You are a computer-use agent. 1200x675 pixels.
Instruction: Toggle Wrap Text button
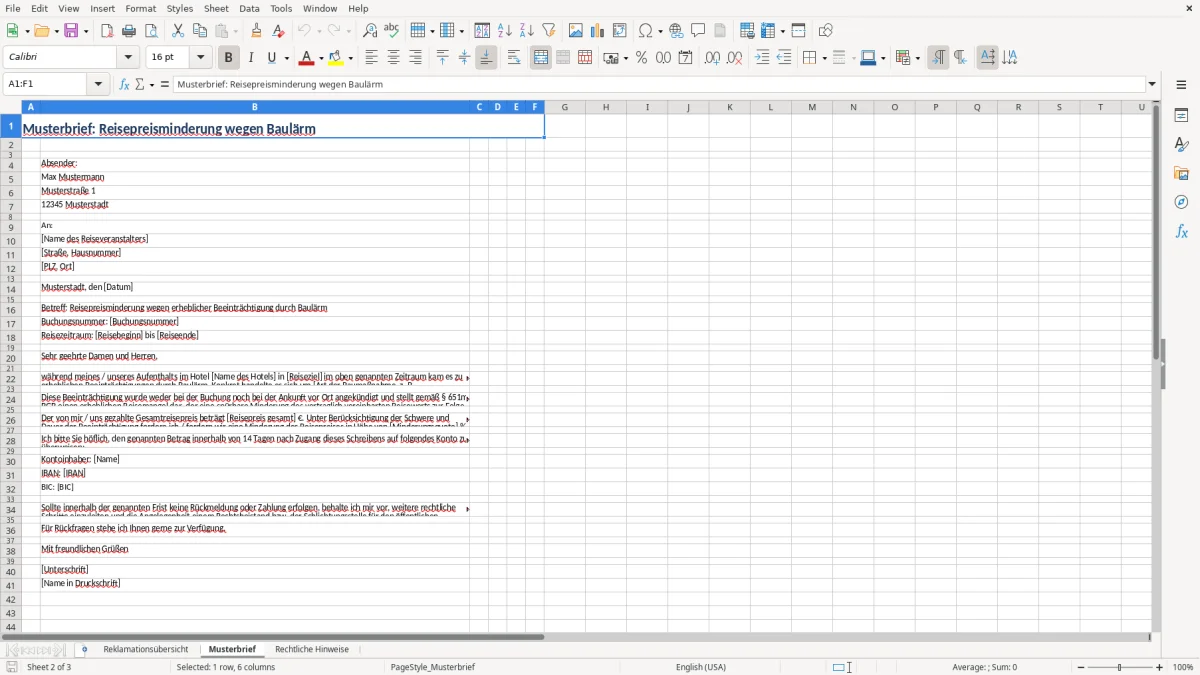(514, 58)
